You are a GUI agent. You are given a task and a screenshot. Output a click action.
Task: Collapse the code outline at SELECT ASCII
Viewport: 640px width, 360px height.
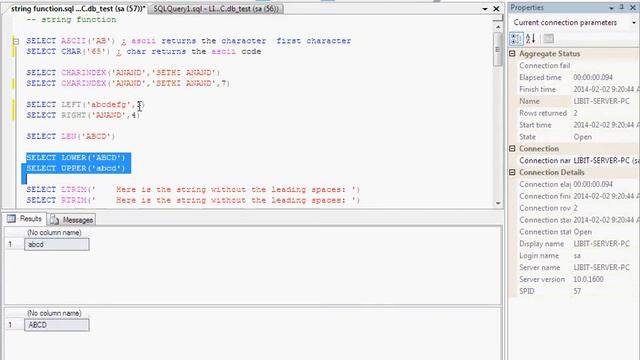pos(16,41)
